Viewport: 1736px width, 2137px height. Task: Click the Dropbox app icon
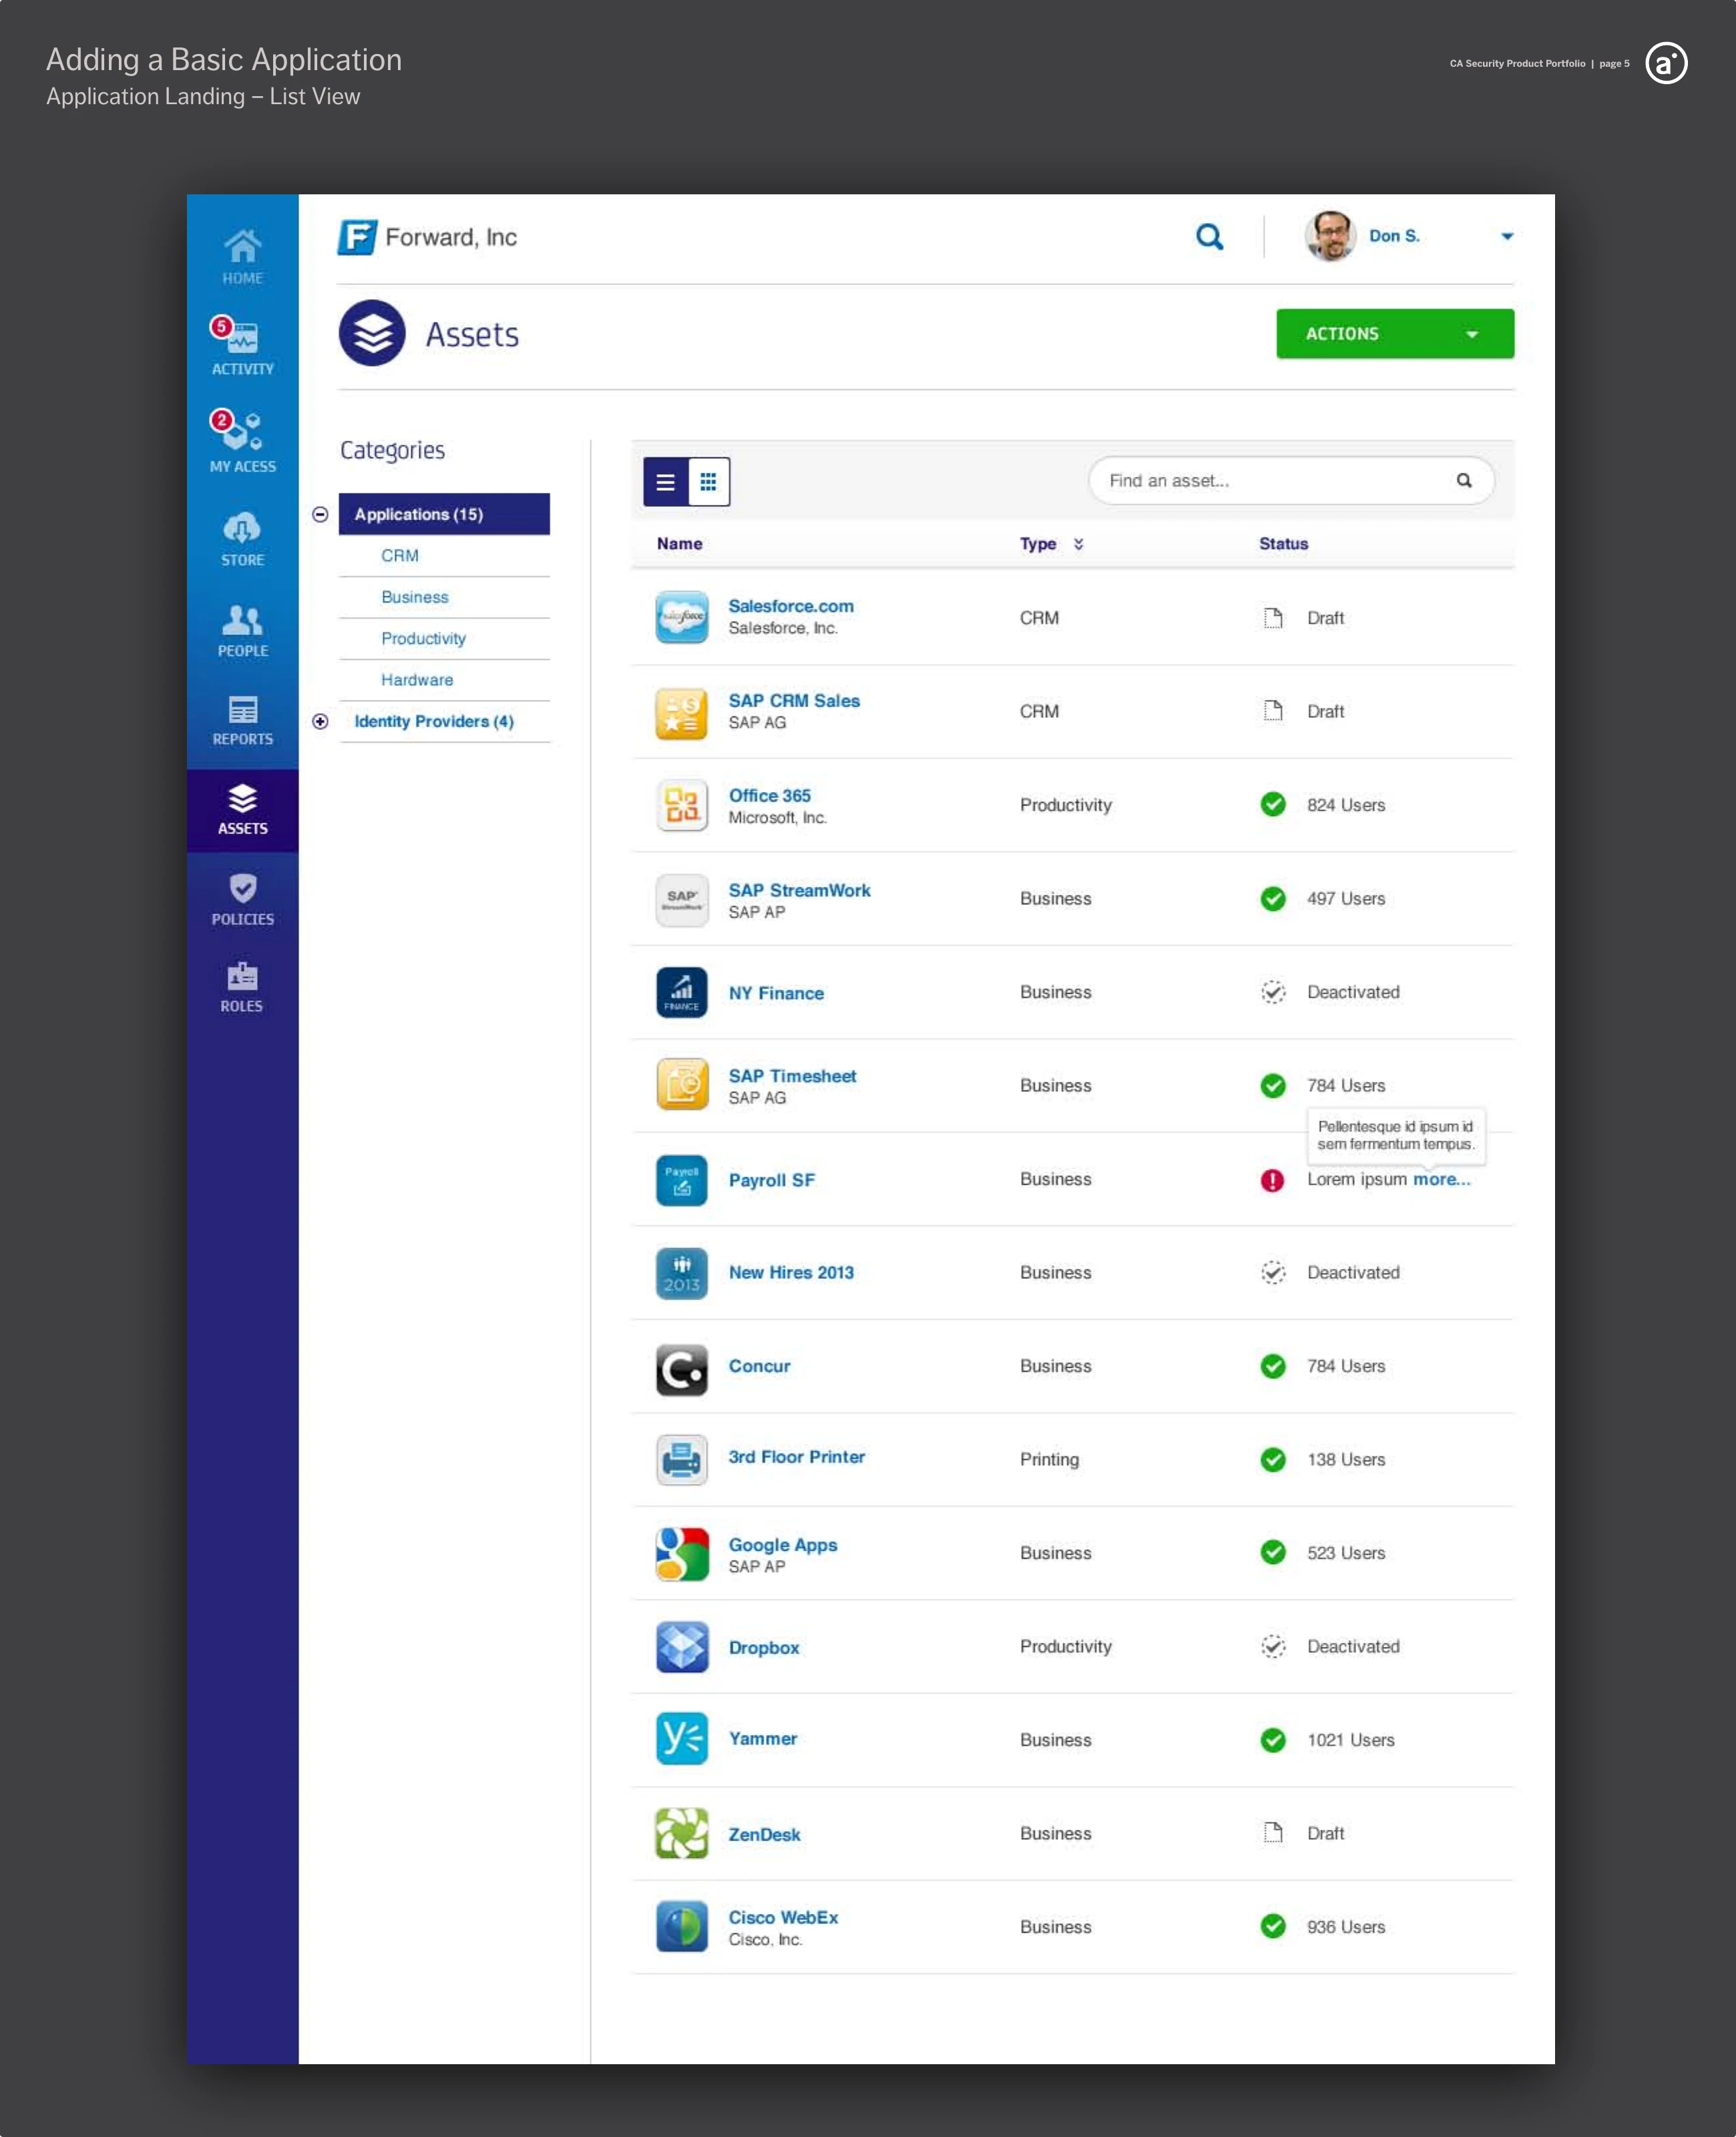(x=681, y=1647)
